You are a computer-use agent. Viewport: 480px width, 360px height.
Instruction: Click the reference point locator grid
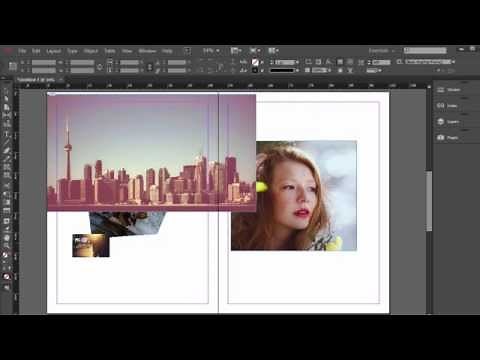click(13, 66)
